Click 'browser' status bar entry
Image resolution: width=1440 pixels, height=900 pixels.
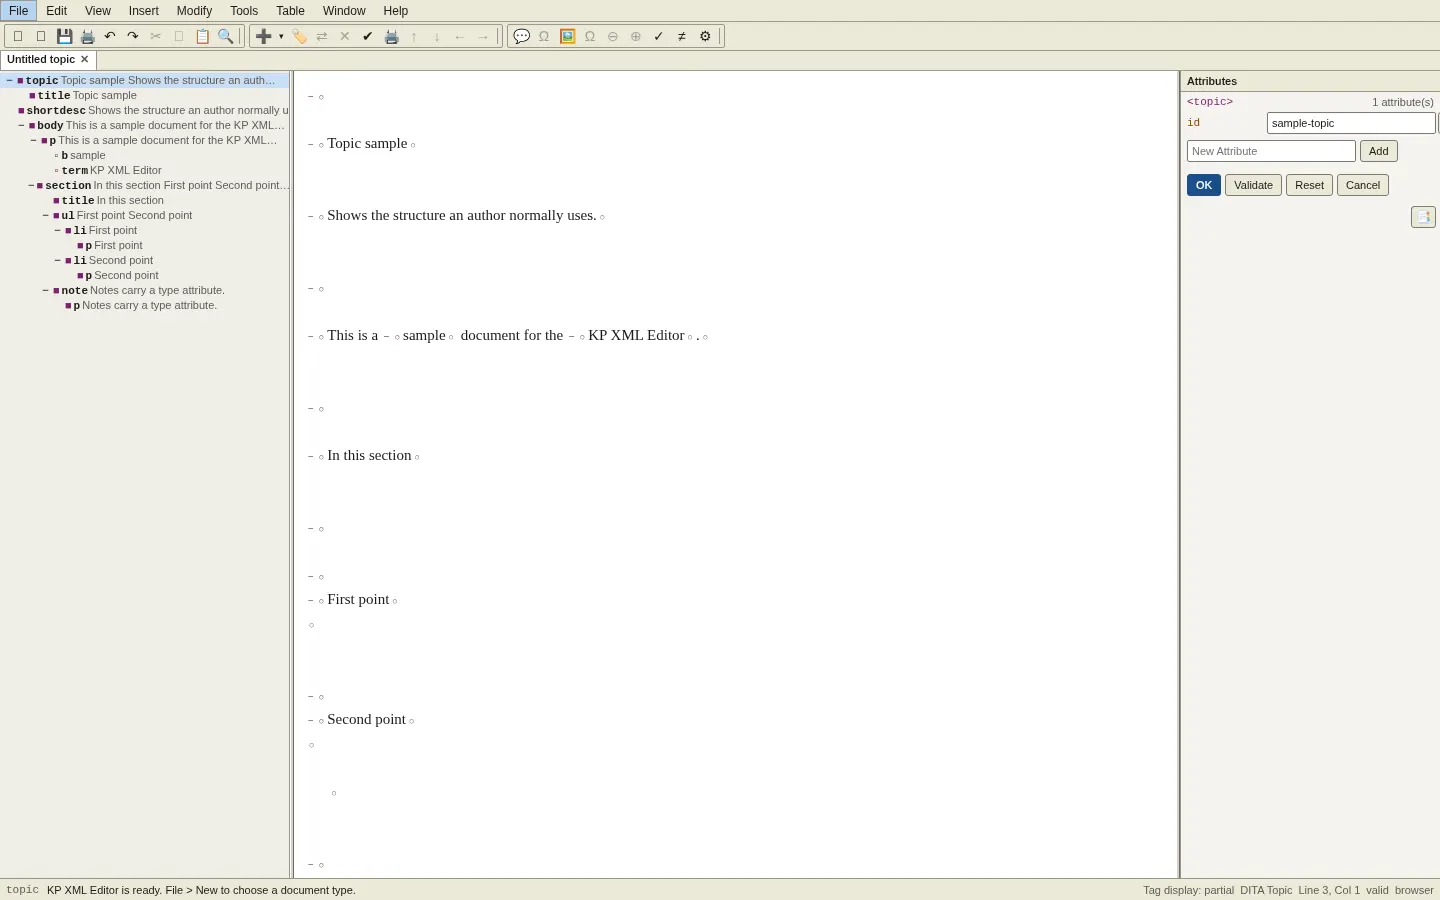[1414, 890]
